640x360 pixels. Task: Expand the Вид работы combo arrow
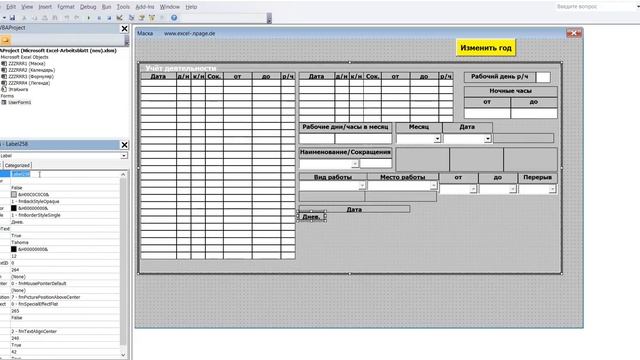362,186
